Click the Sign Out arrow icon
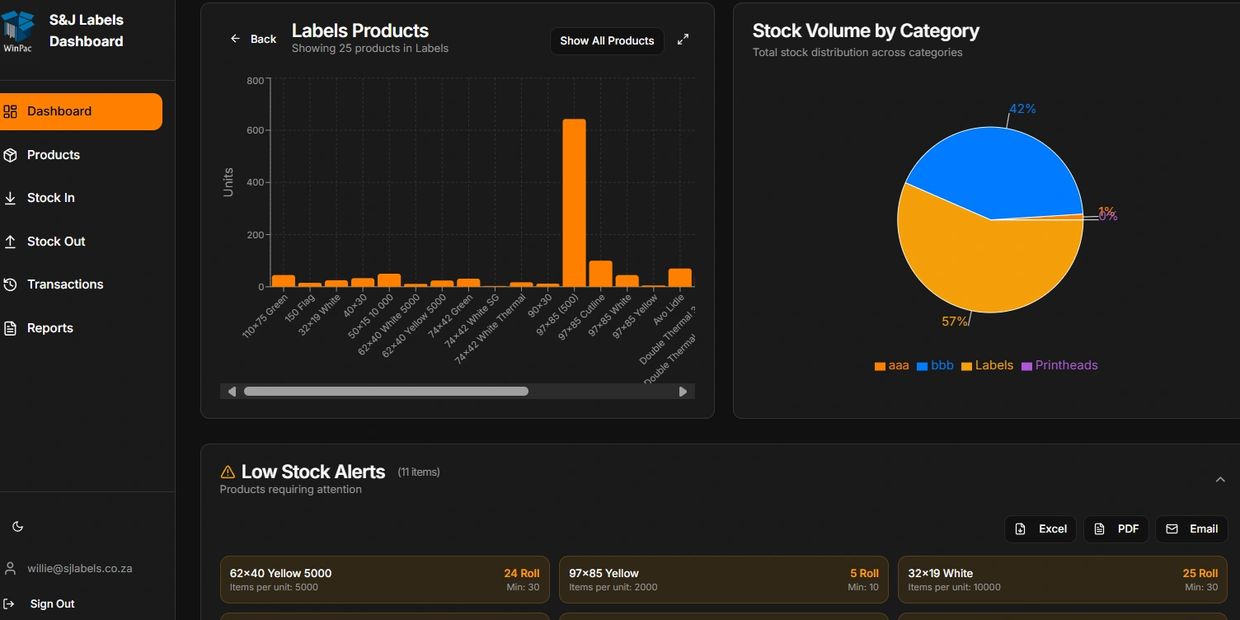Viewport: 1240px width, 620px height. (x=10, y=604)
